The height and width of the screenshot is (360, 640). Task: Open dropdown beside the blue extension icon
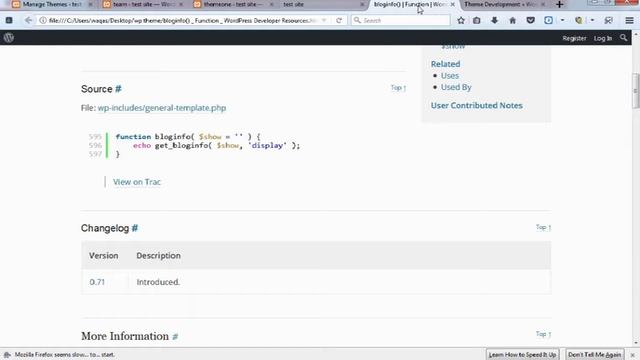tap(562, 20)
